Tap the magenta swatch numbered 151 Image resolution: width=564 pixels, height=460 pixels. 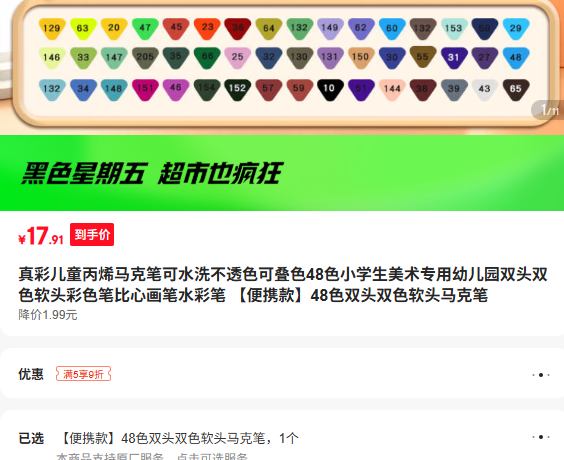pos(145,89)
